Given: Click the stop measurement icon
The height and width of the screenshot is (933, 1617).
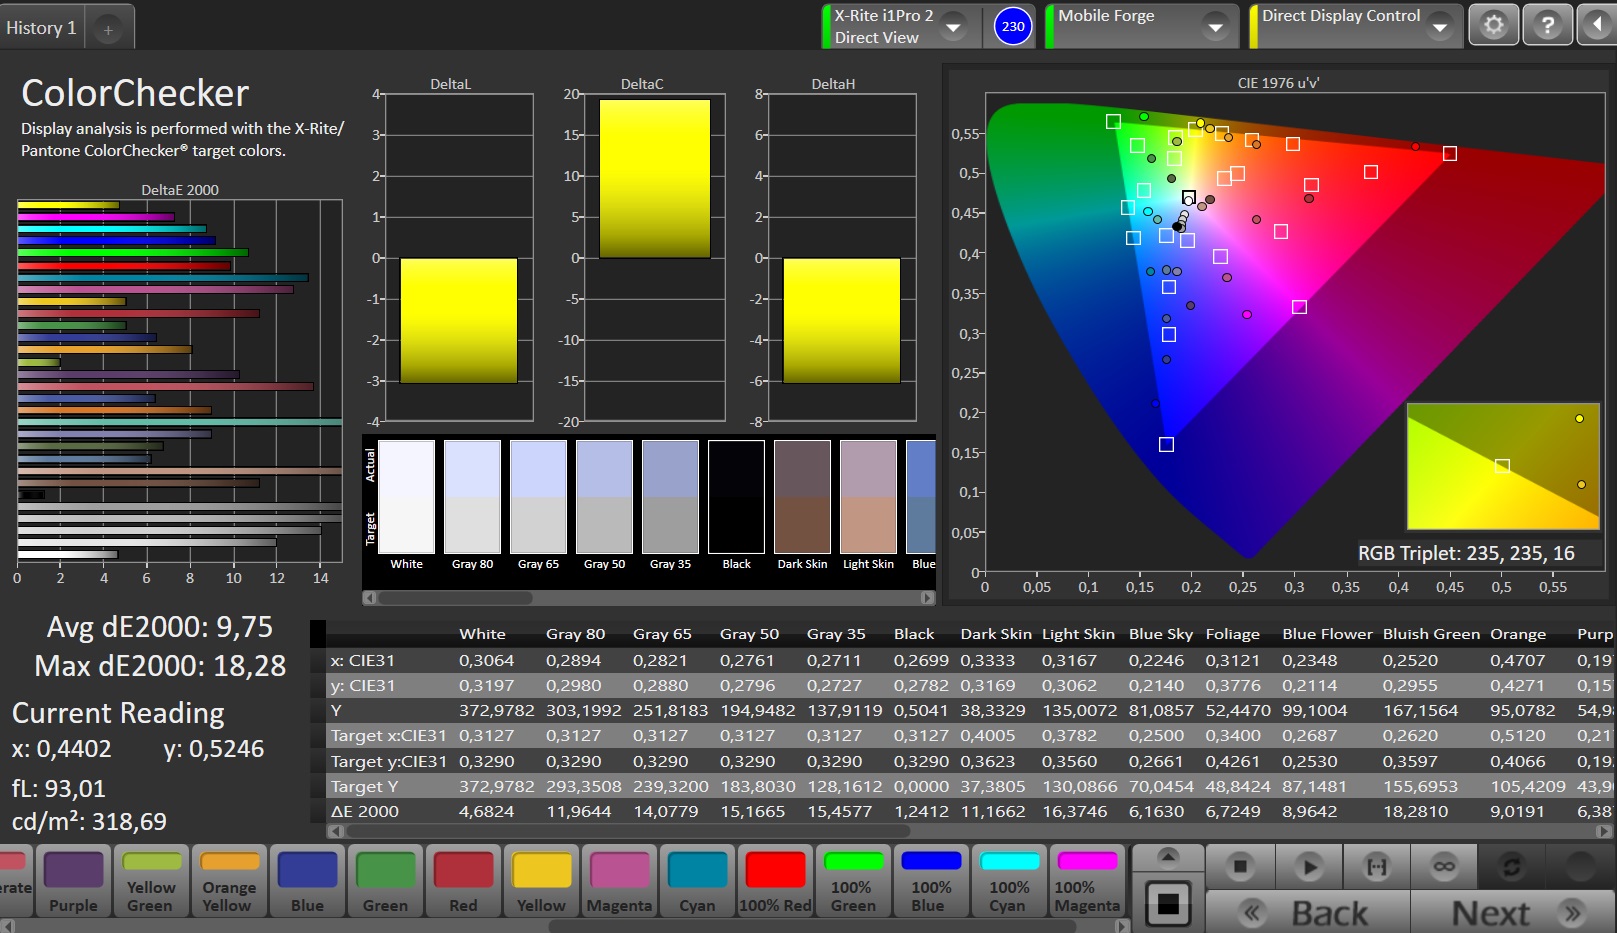Looking at the screenshot, I should tap(1240, 866).
